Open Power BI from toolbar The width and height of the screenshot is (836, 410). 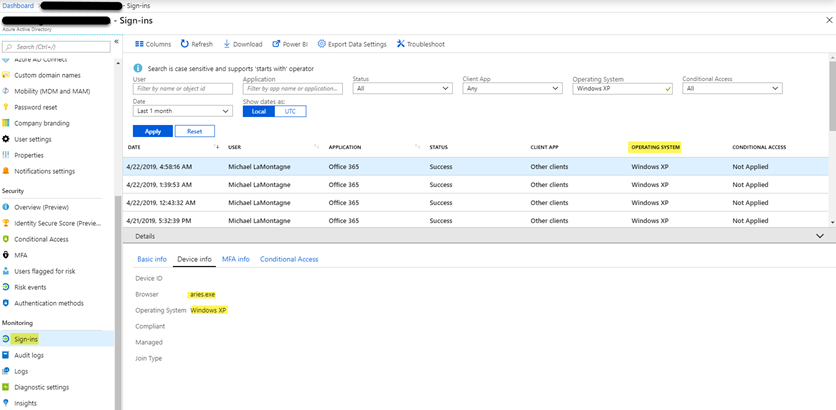[290, 44]
